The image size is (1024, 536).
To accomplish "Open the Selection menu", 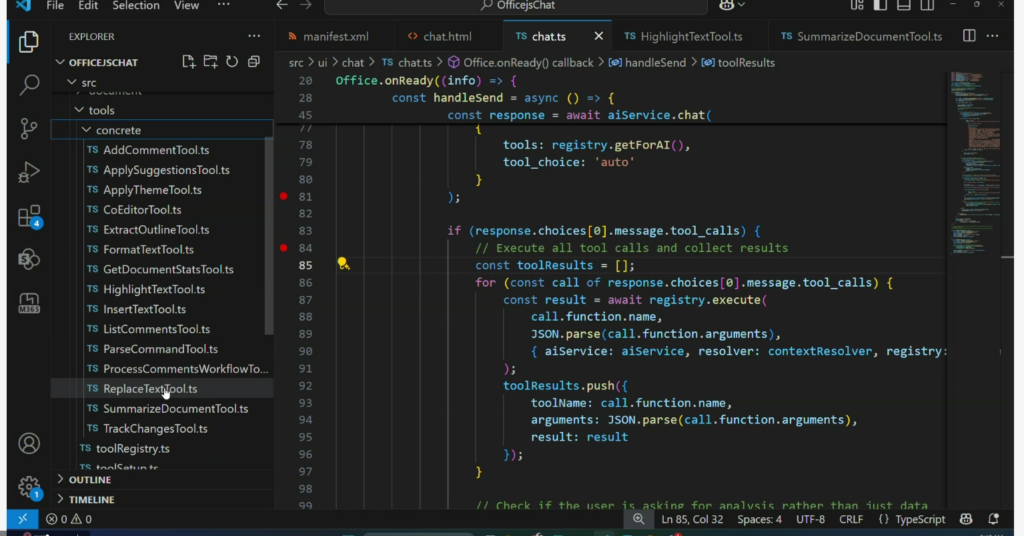I will click(136, 6).
